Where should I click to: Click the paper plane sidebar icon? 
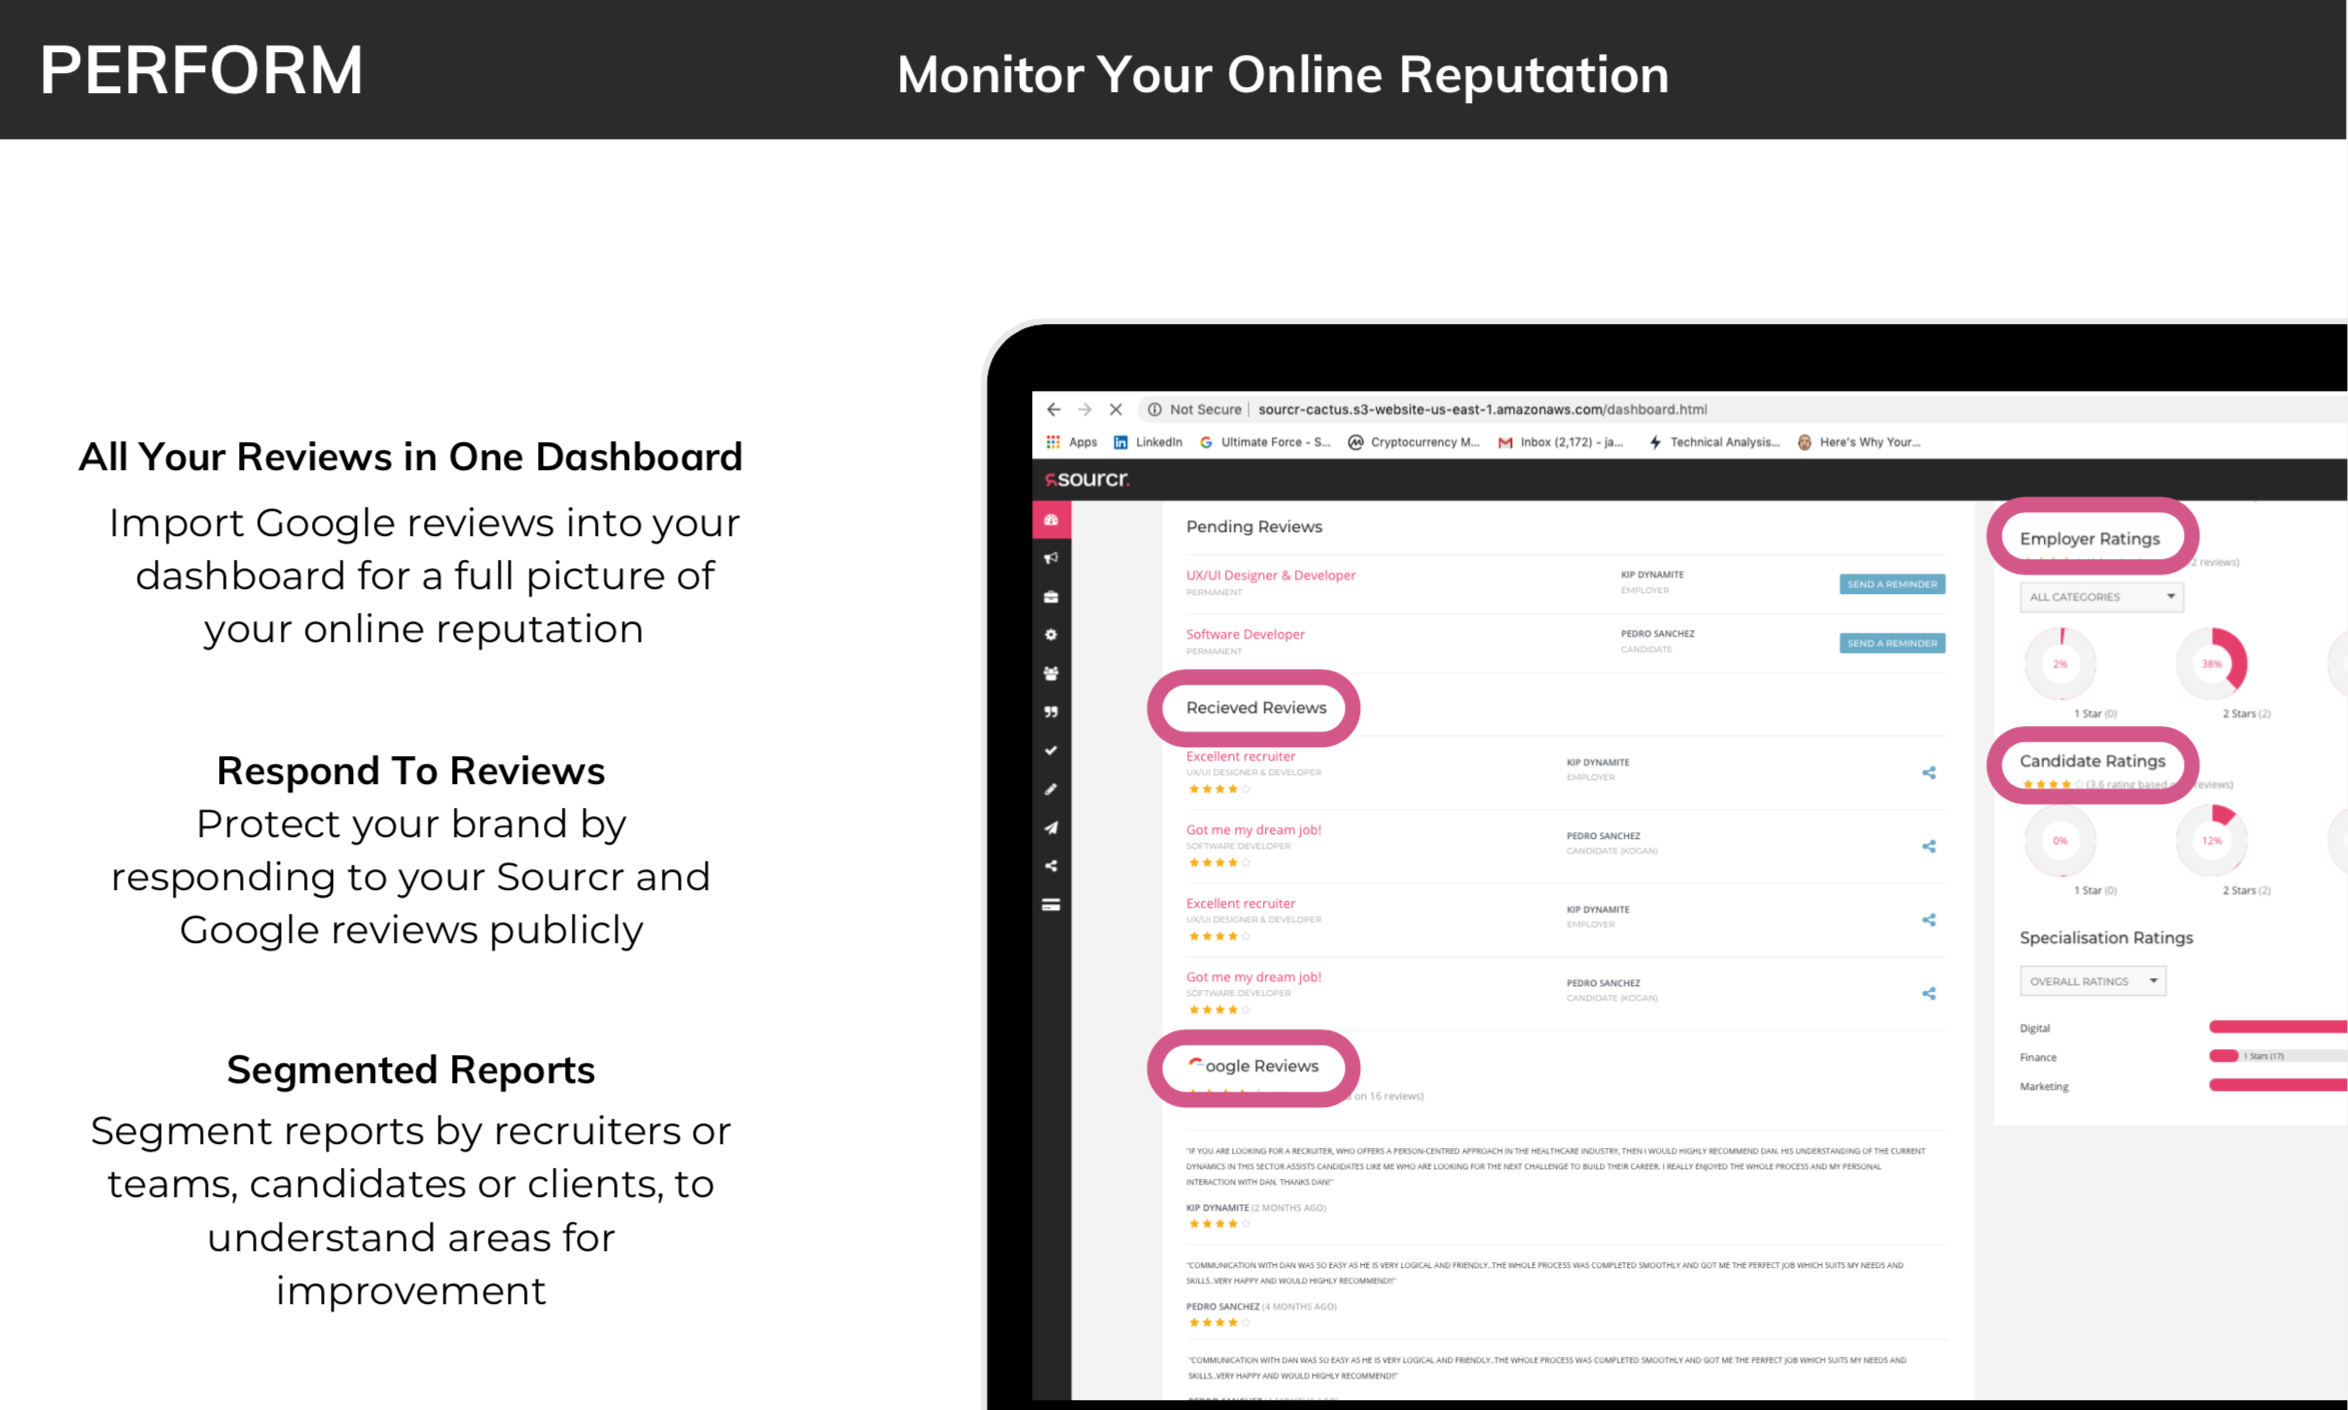click(x=1051, y=828)
